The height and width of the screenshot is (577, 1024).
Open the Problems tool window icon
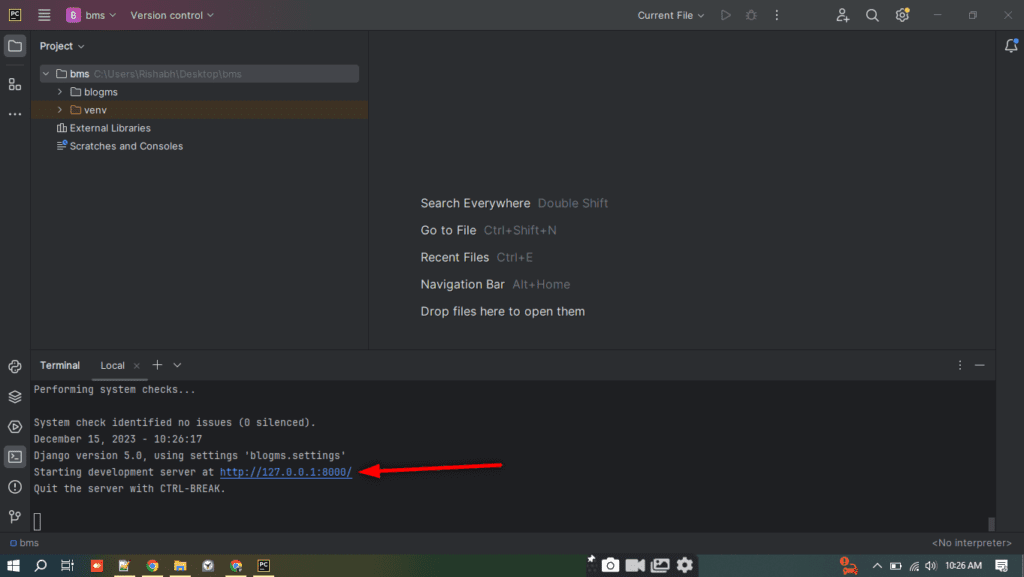15,487
